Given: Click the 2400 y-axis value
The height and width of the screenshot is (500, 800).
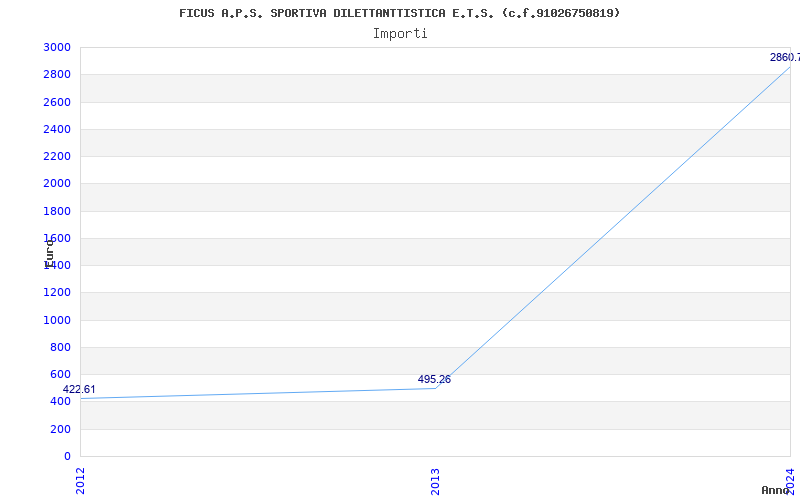Looking at the screenshot, I should tap(57, 129).
